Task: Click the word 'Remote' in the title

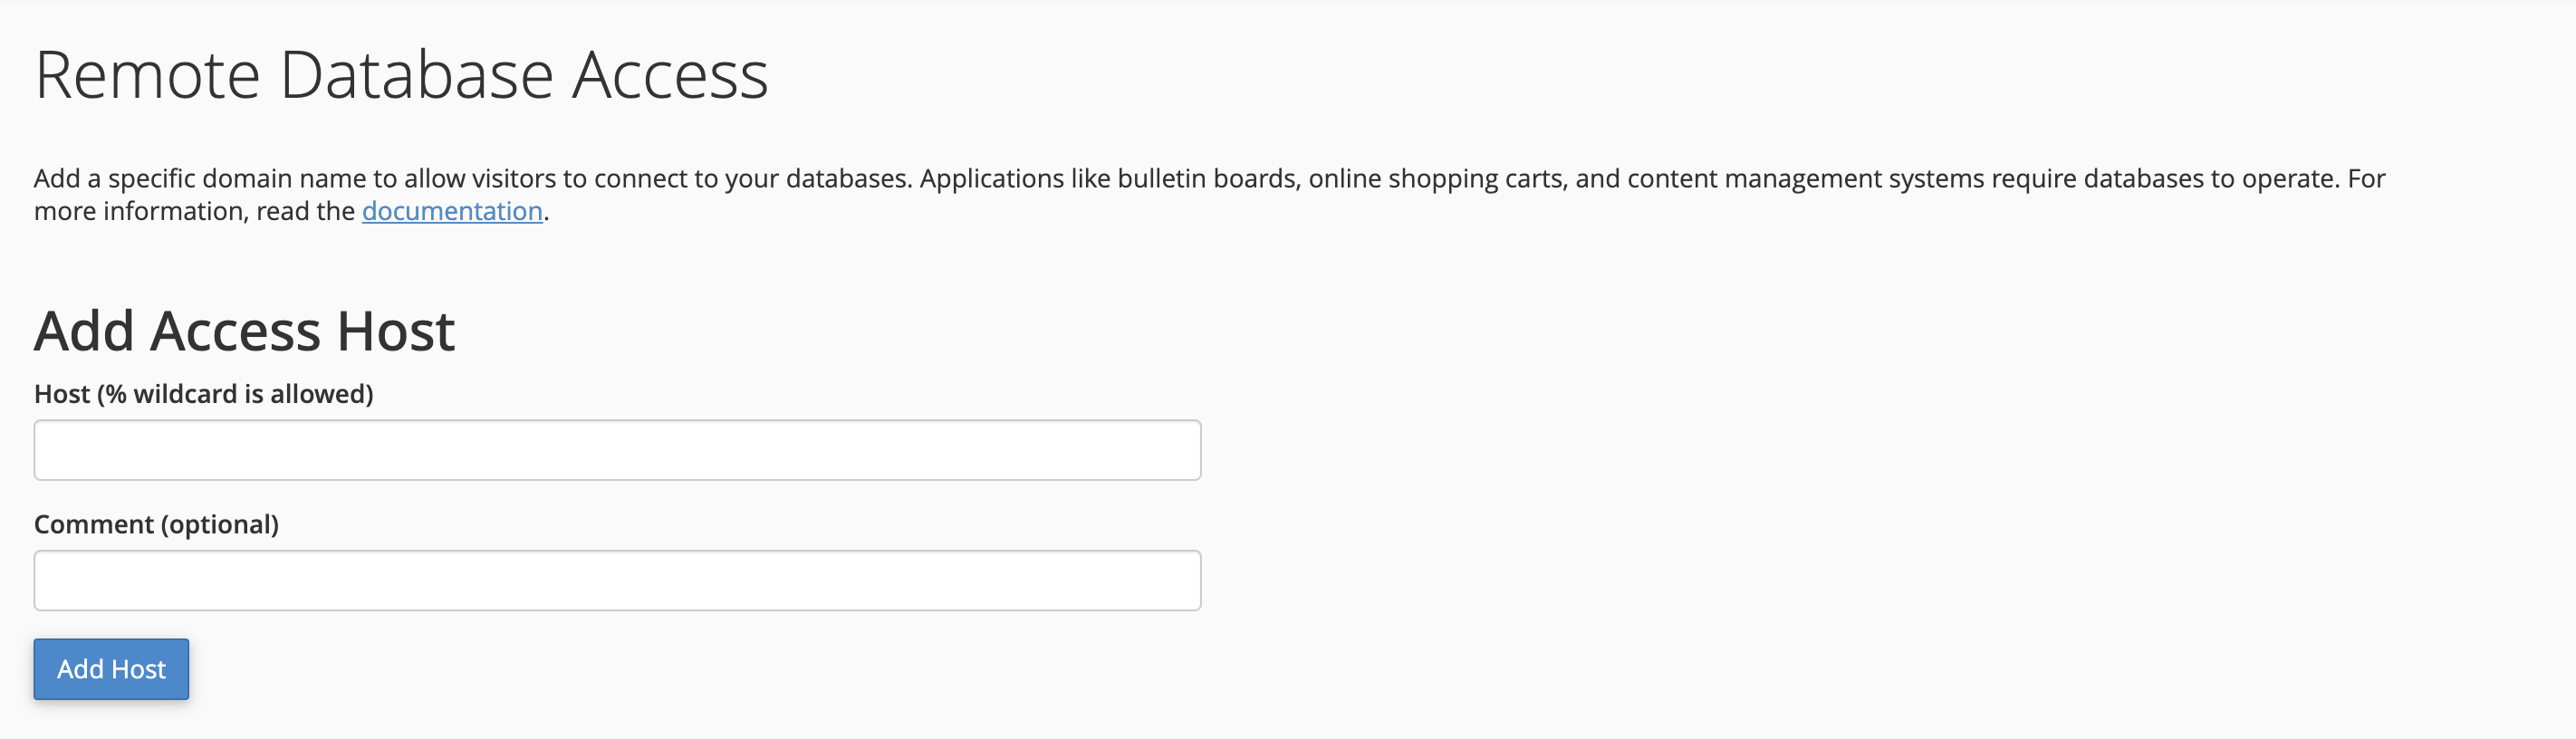Action: click(147, 75)
